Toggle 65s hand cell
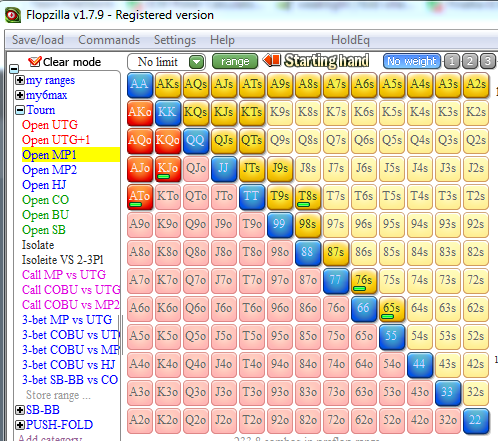Image resolution: width=498 pixels, height=441 pixels. [392, 309]
